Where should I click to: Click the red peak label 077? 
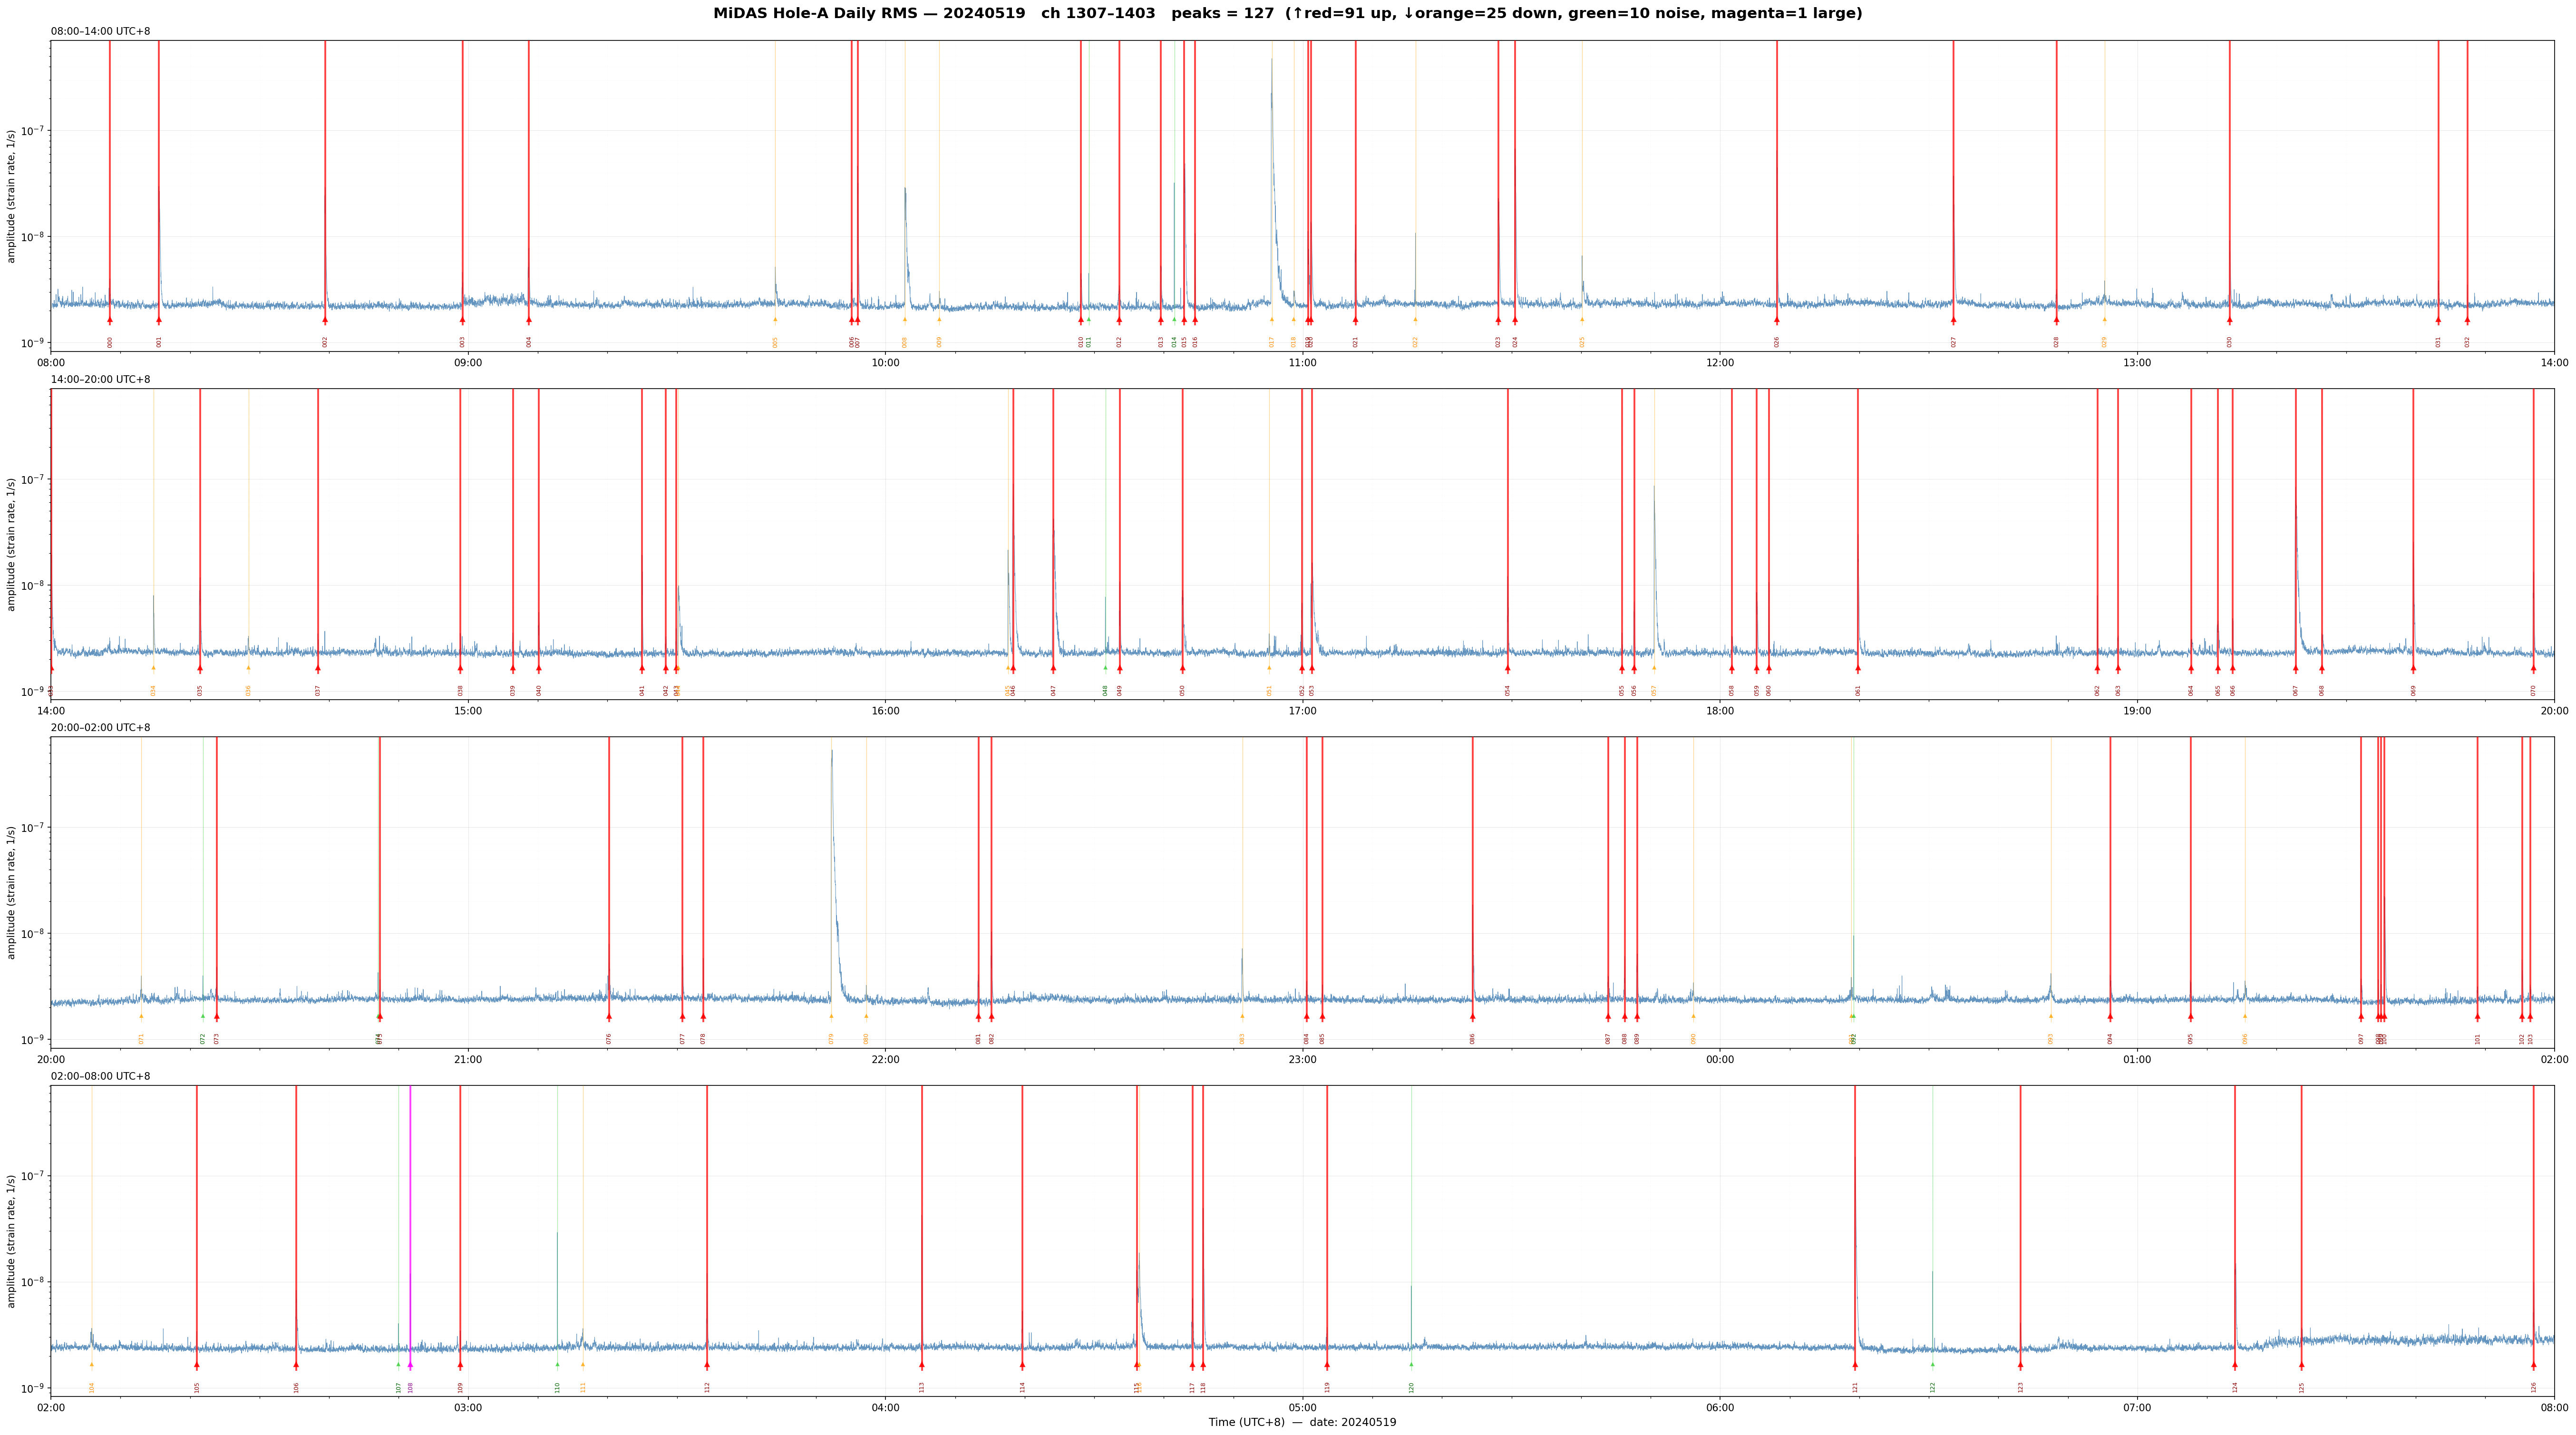click(x=683, y=1039)
